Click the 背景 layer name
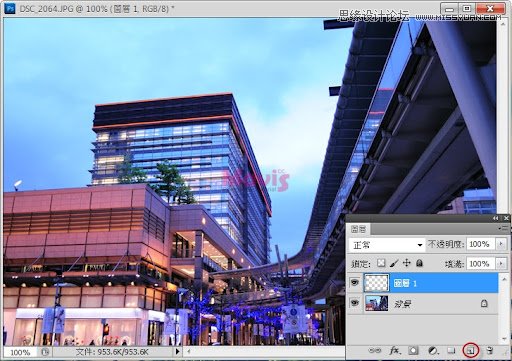 tap(403, 304)
